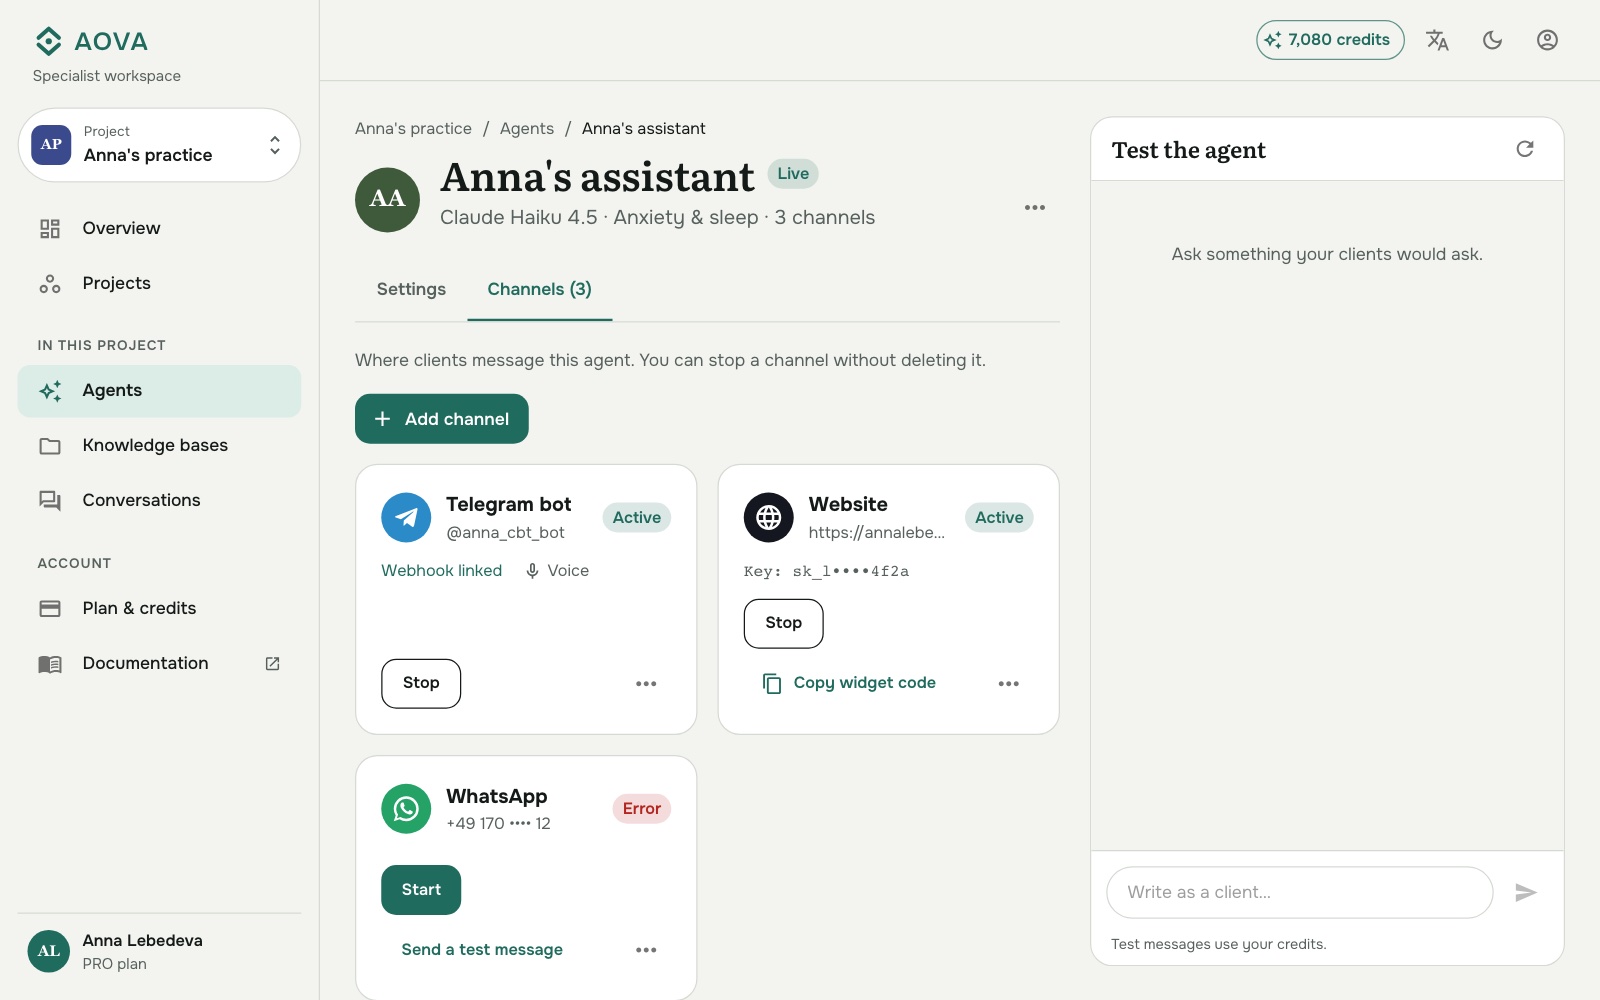Viewport: 1600px width, 1000px height.
Task: Click the Add channel button
Action: click(x=442, y=419)
